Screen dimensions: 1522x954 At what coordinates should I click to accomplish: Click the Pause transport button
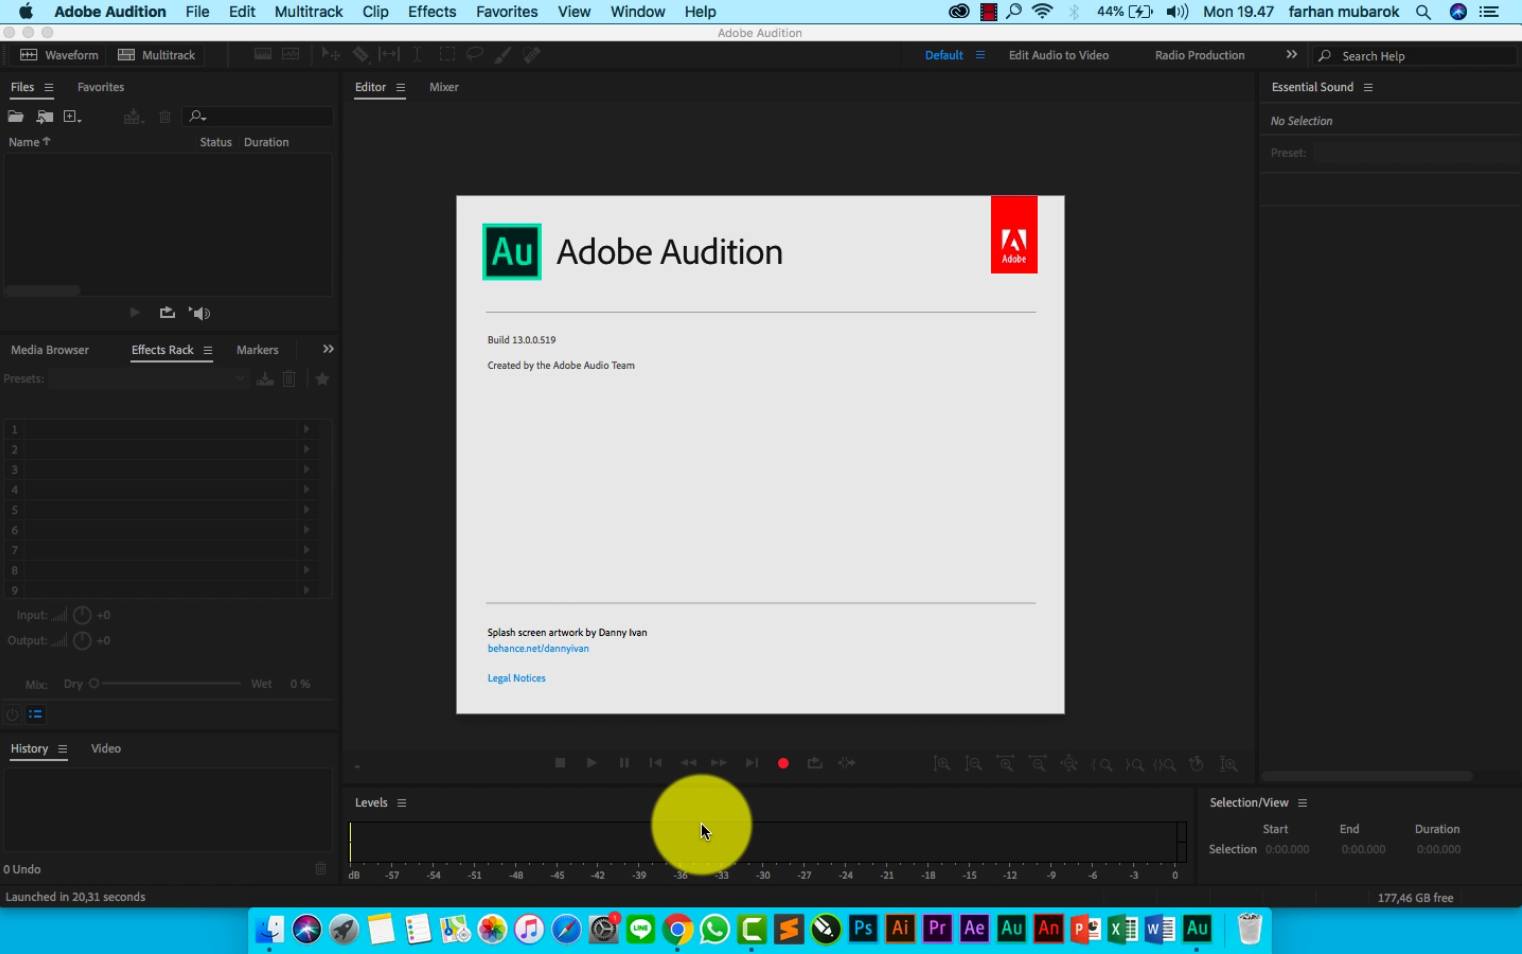(624, 763)
